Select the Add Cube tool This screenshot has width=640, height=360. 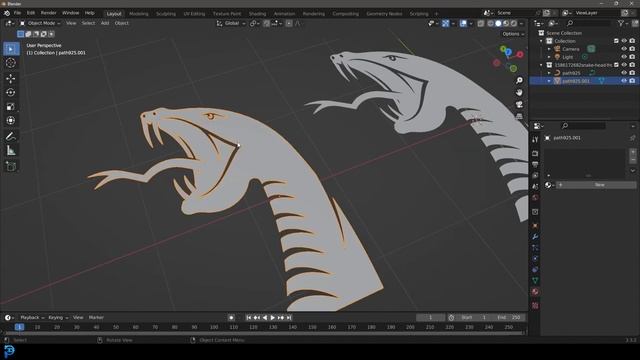click(x=11, y=166)
